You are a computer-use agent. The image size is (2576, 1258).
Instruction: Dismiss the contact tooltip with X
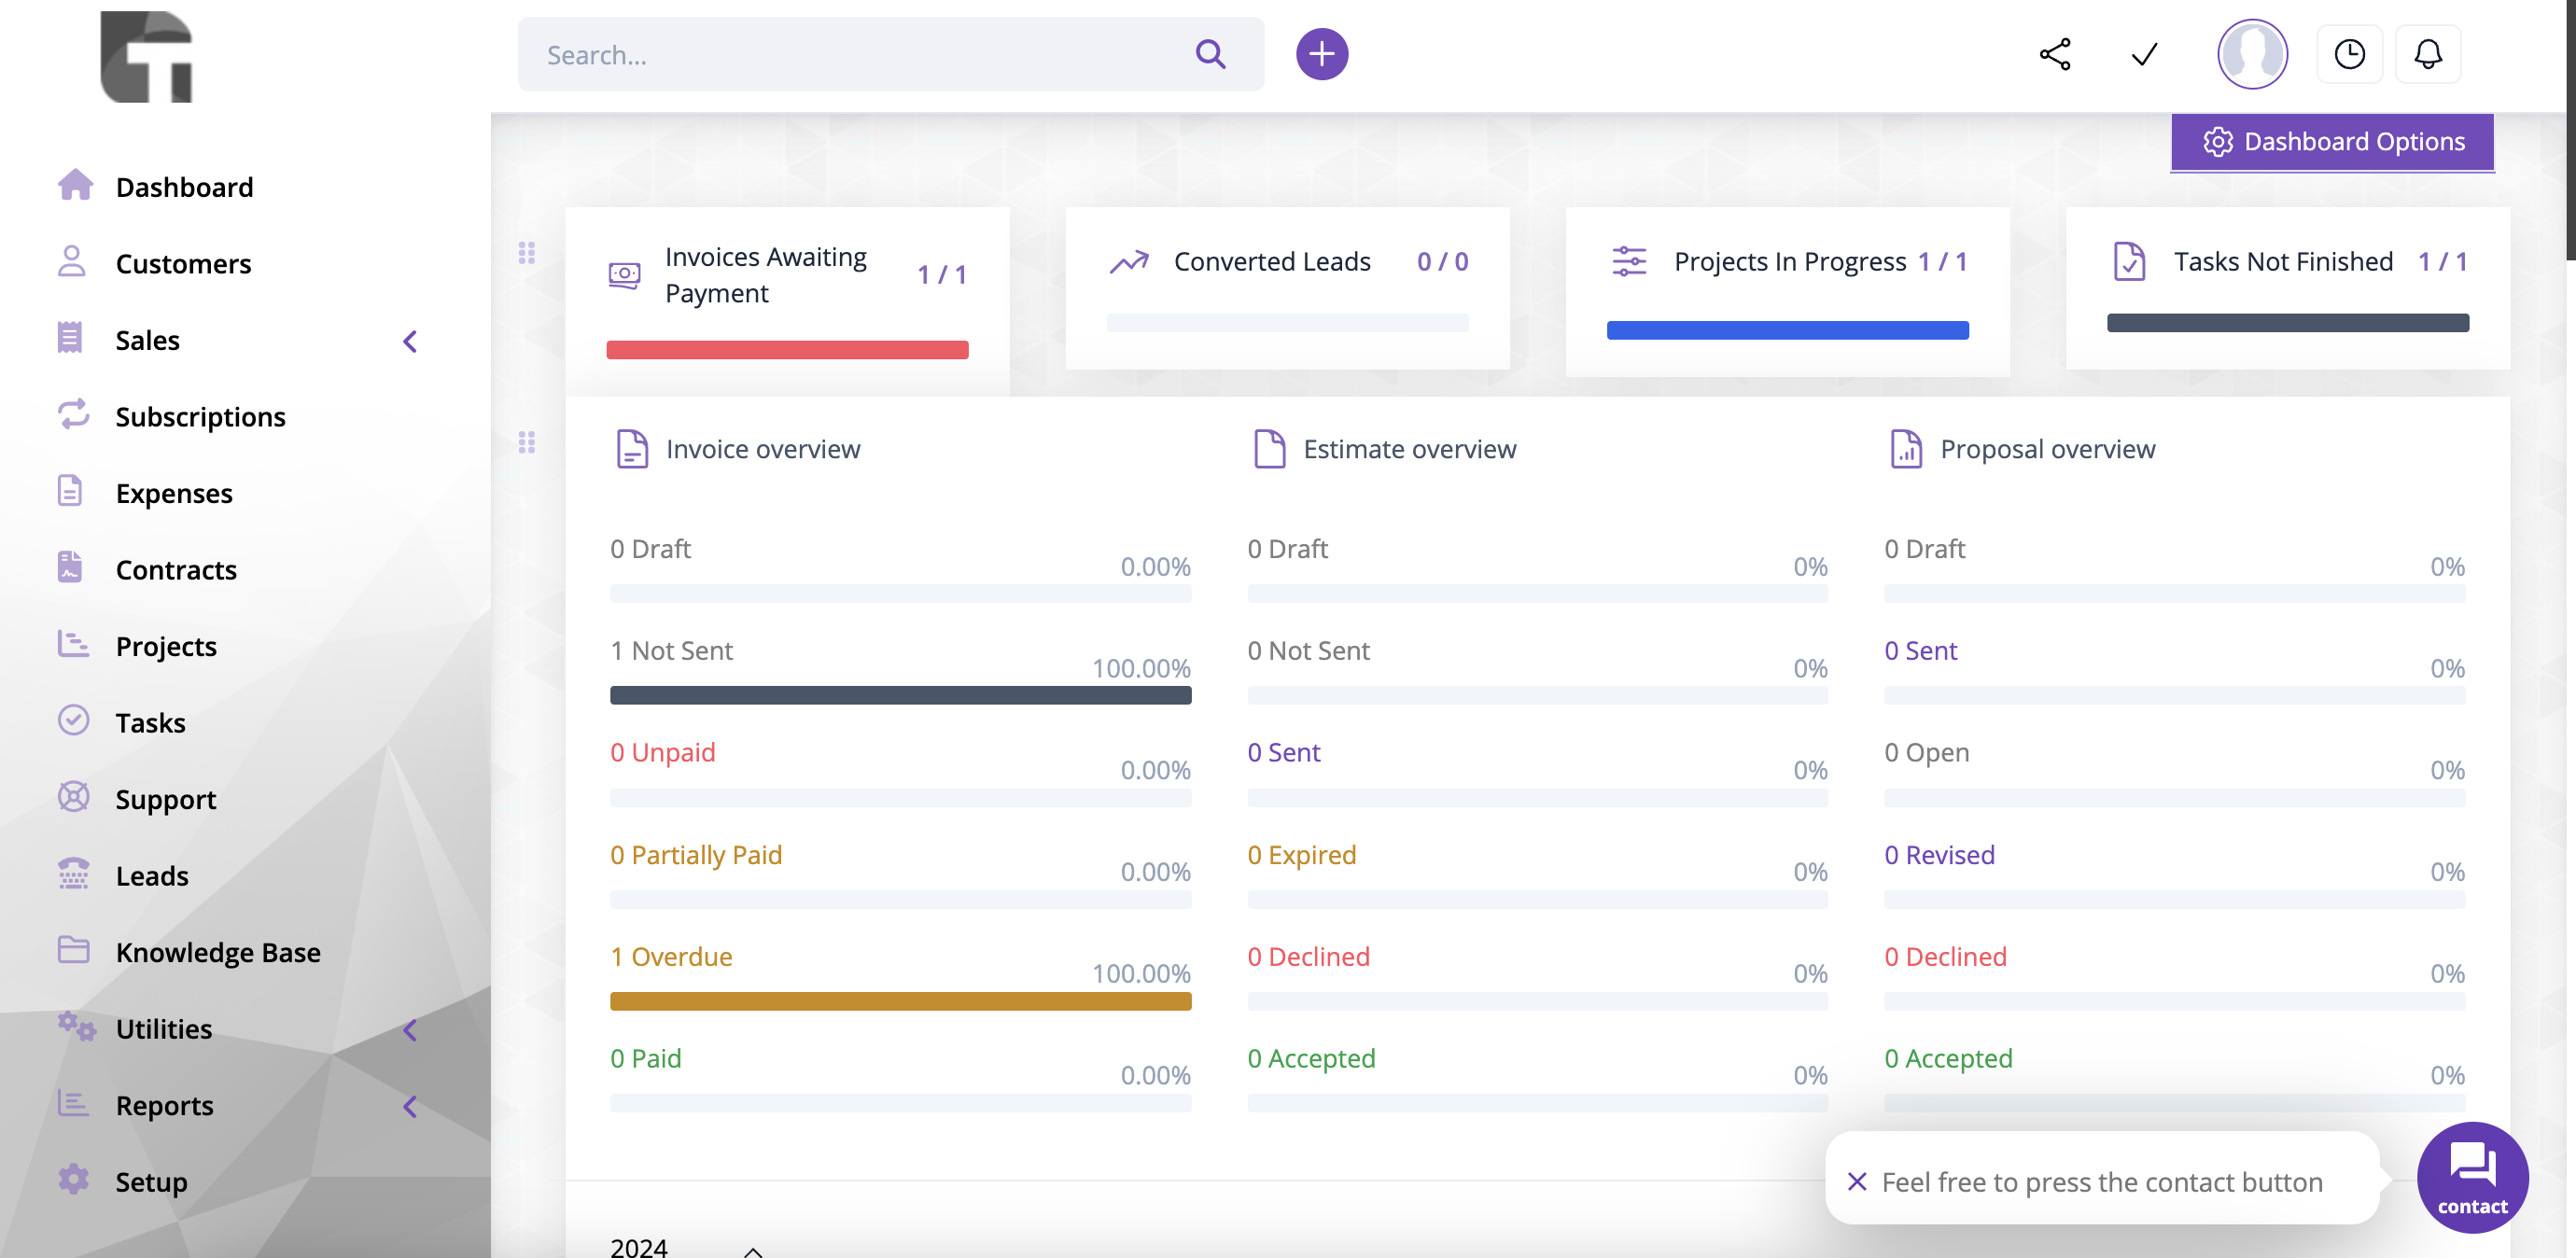coord(1856,1181)
